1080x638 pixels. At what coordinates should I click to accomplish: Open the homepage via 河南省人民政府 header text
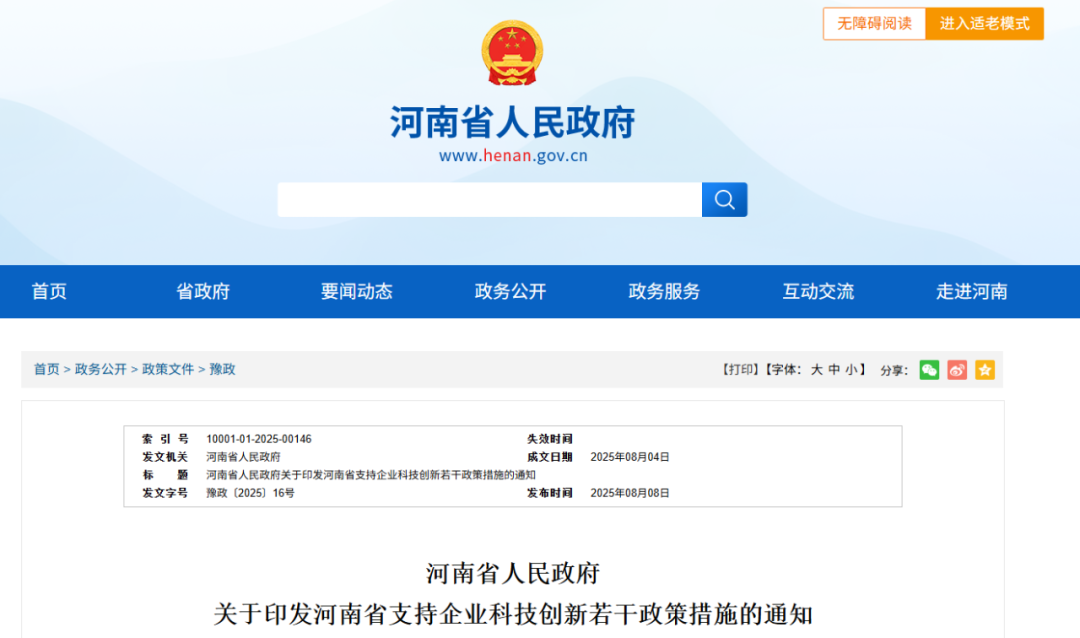tap(512, 120)
